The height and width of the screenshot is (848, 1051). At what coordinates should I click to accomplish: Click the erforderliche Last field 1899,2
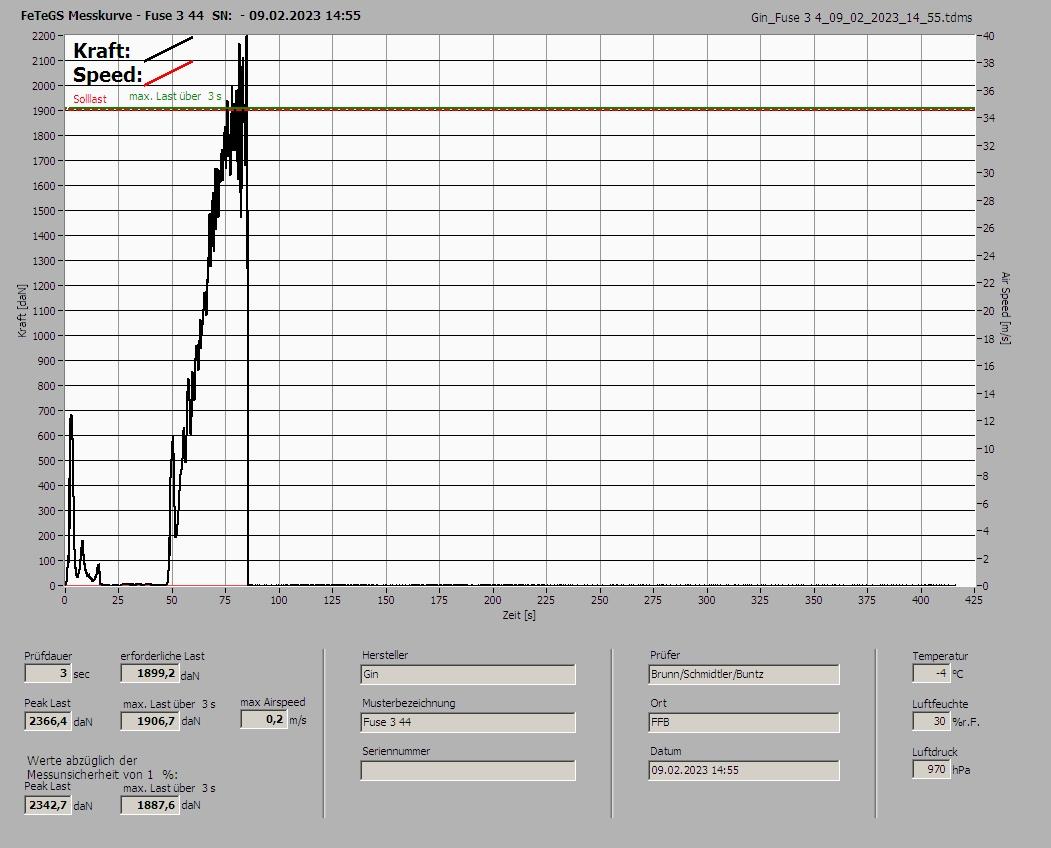click(x=149, y=673)
